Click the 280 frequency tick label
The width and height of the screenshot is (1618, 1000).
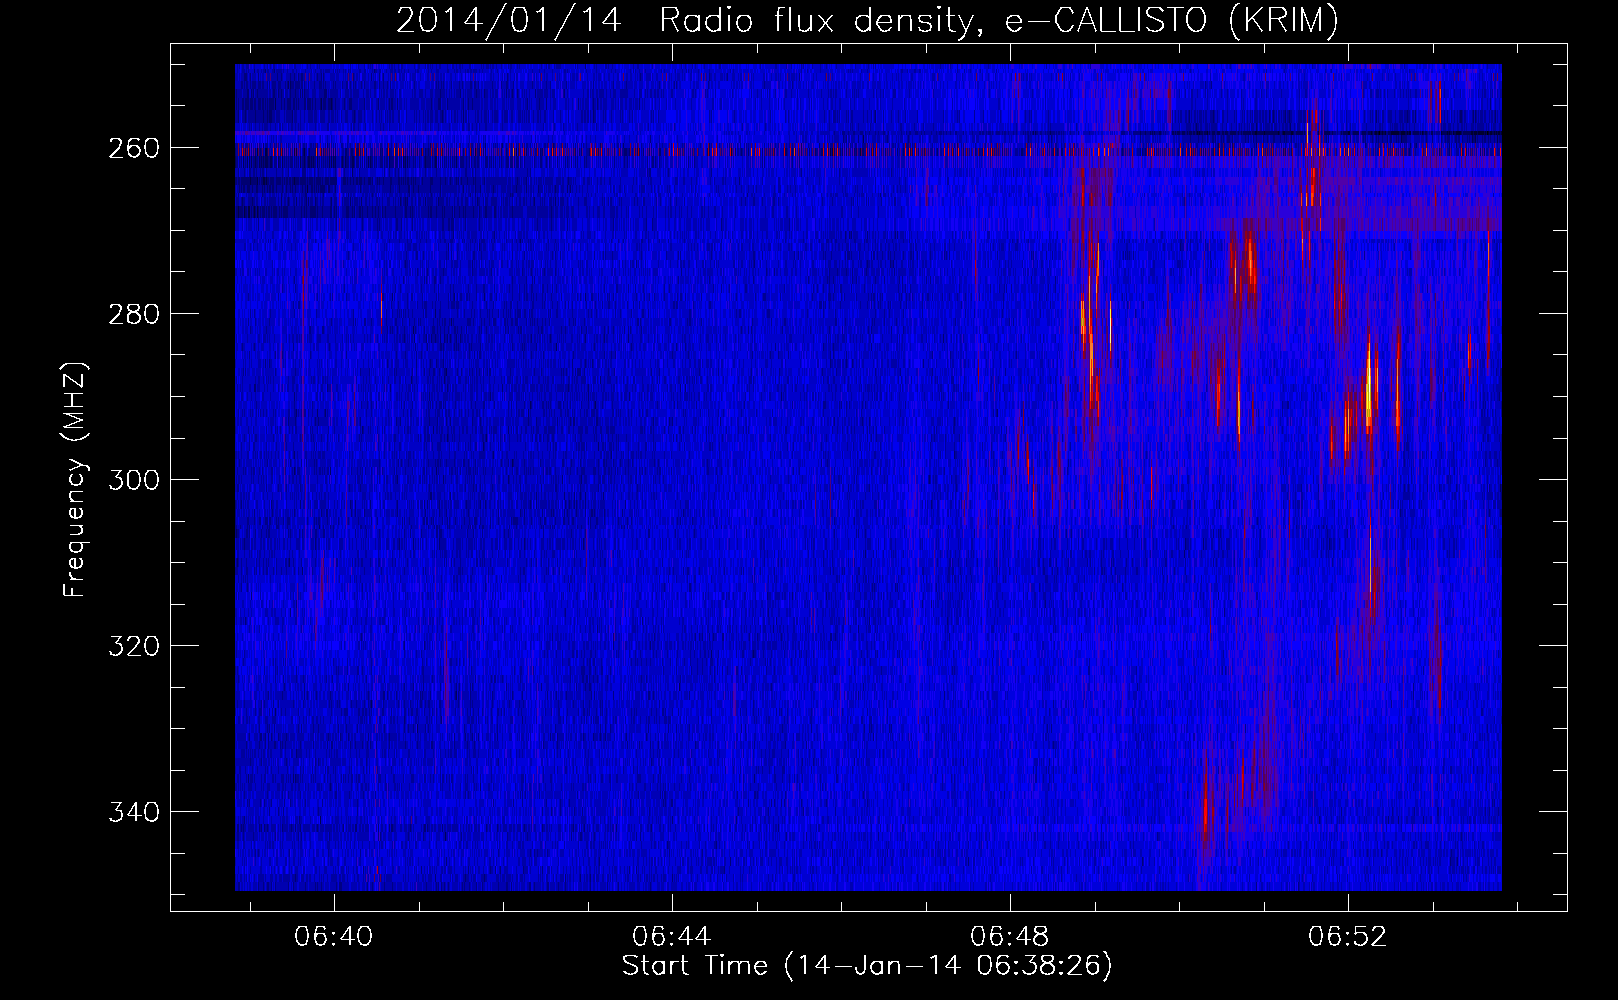pyautogui.click(x=133, y=314)
